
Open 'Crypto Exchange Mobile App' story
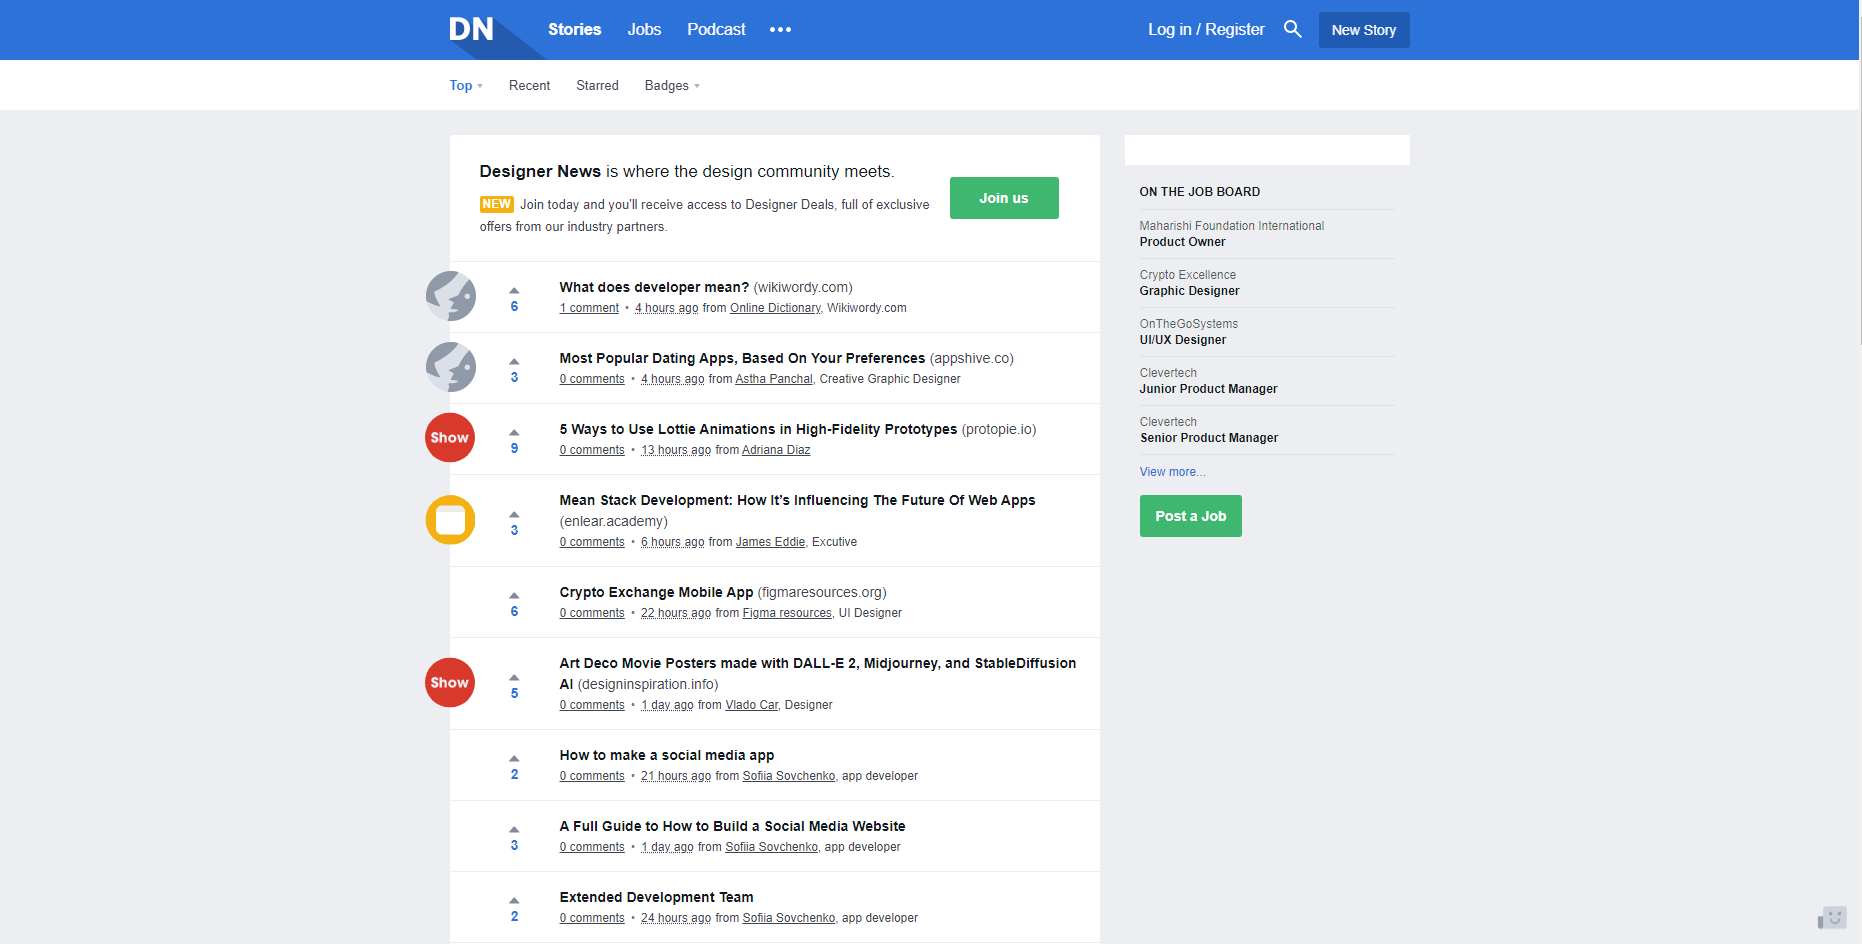pos(656,592)
